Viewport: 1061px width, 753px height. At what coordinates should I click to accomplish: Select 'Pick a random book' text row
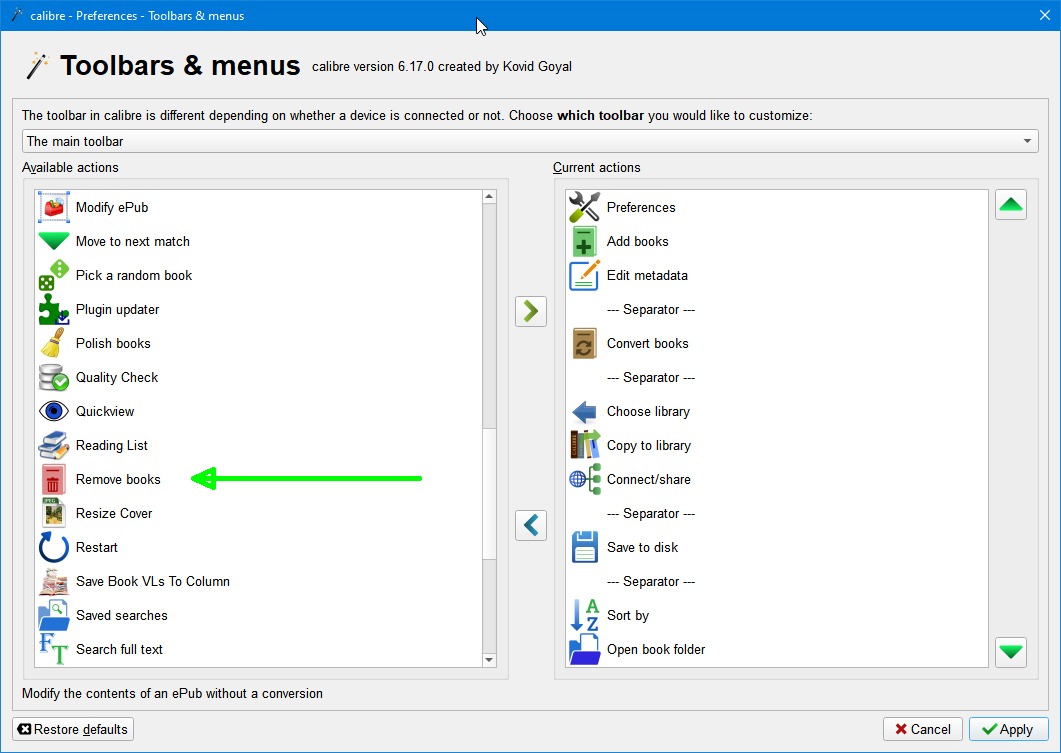(x=258, y=275)
